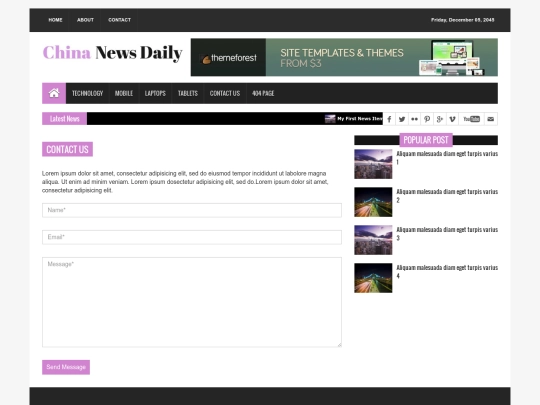Click the Message box resize handle

pos(339,344)
